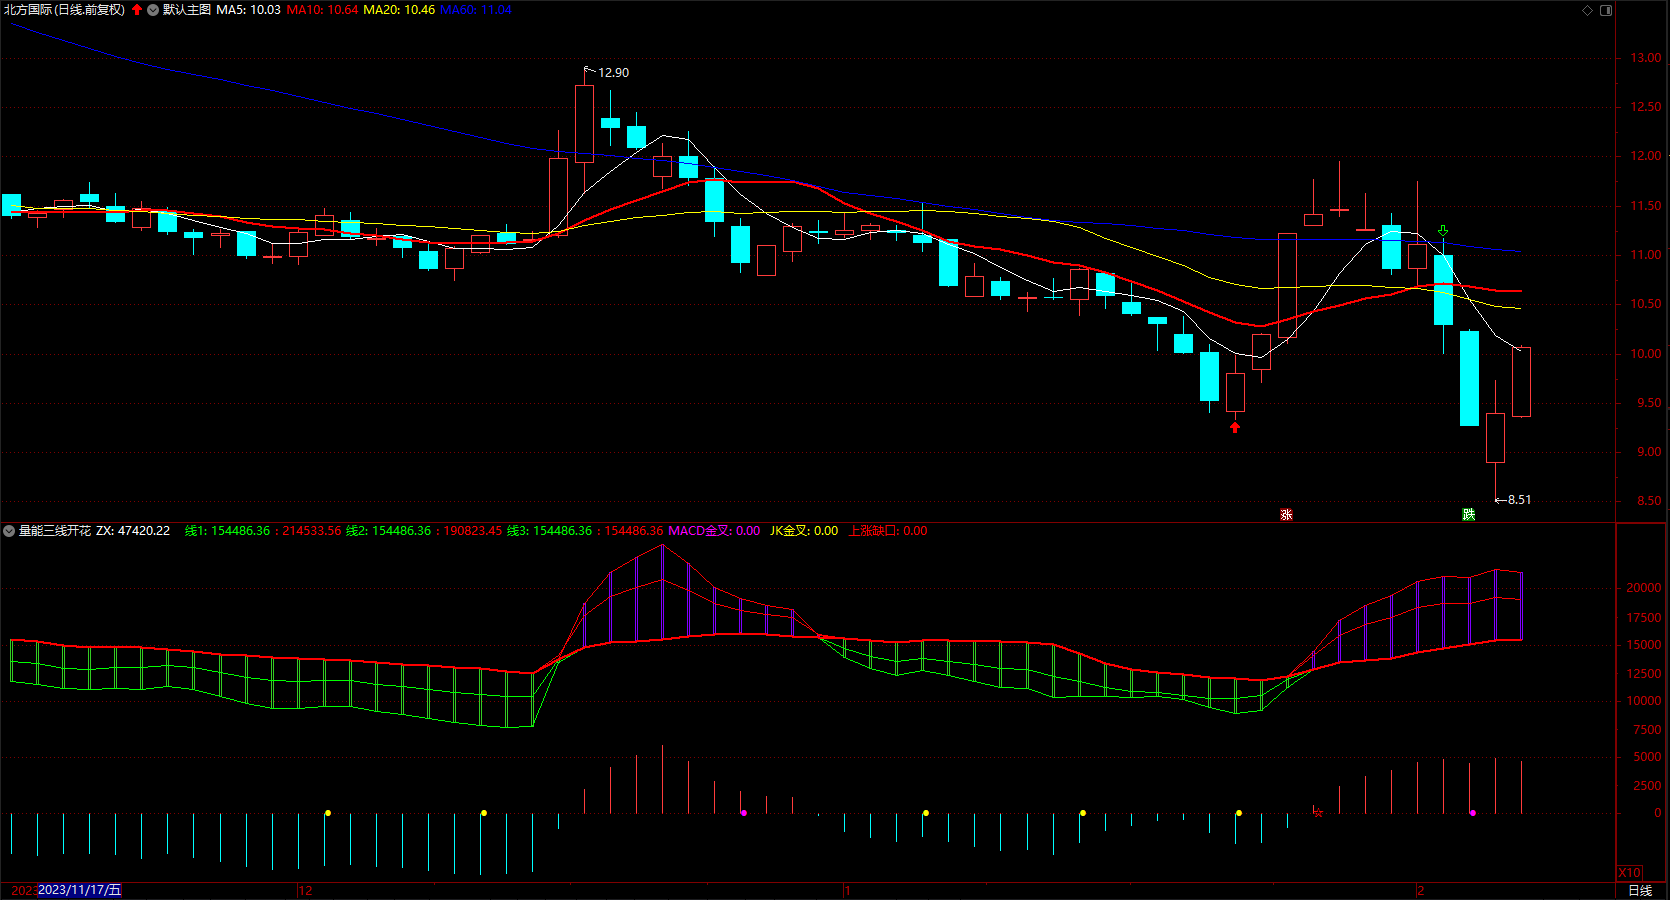Expand the 默认主图 main chart indicator dropdown

pos(153,10)
